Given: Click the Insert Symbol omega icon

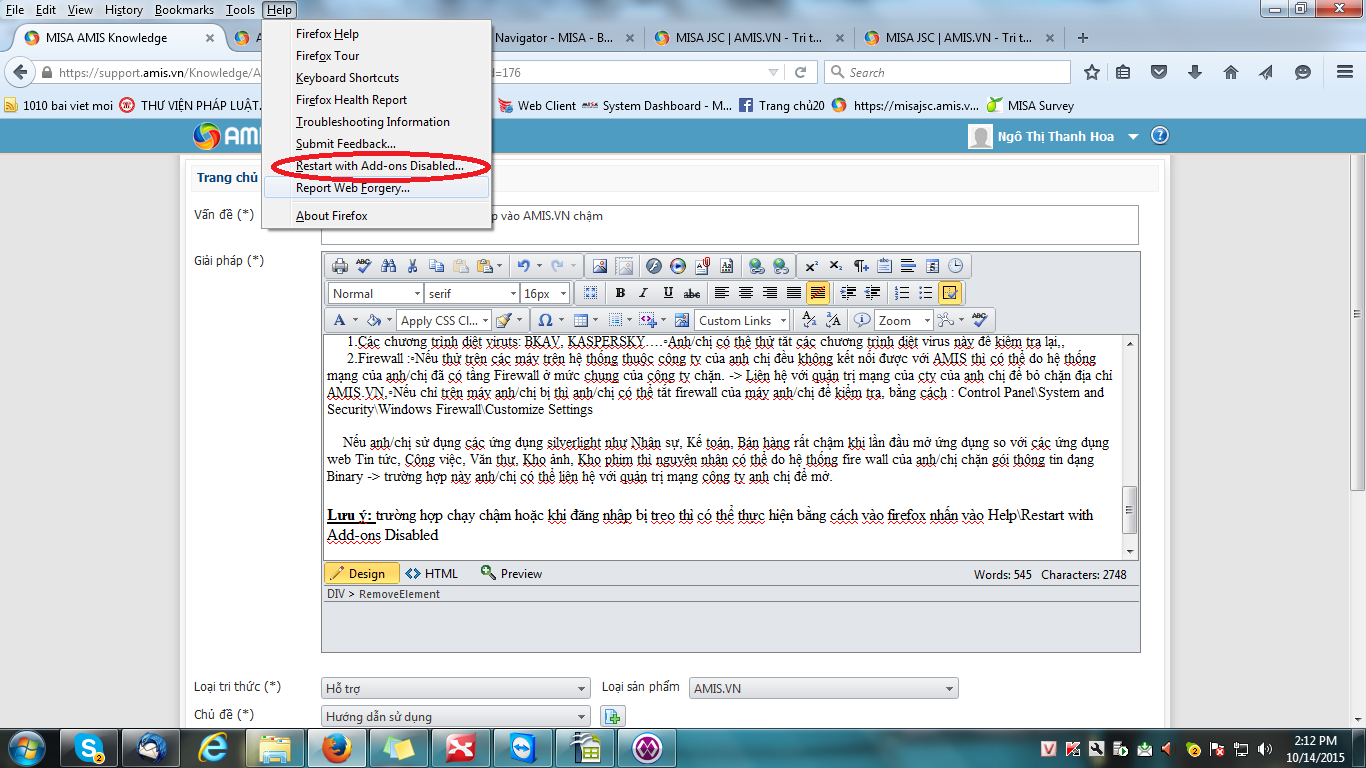Looking at the screenshot, I should tap(545, 320).
